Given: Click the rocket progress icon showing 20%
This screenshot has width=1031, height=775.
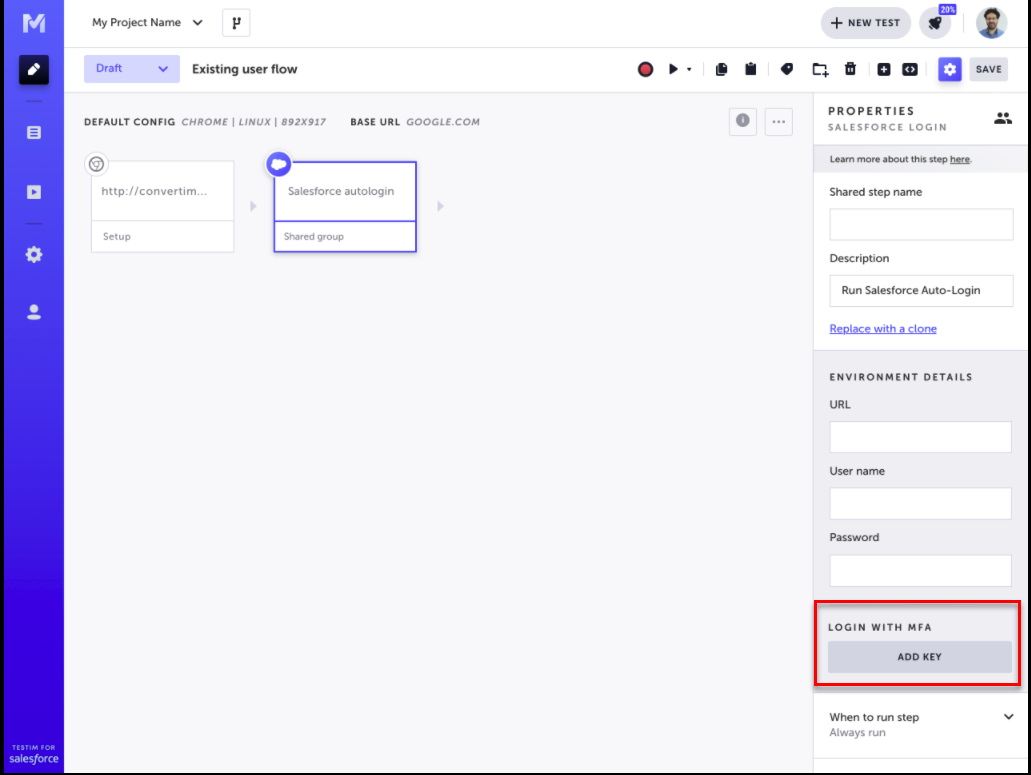Looking at the screenshot, I should (x=935, y=23).
